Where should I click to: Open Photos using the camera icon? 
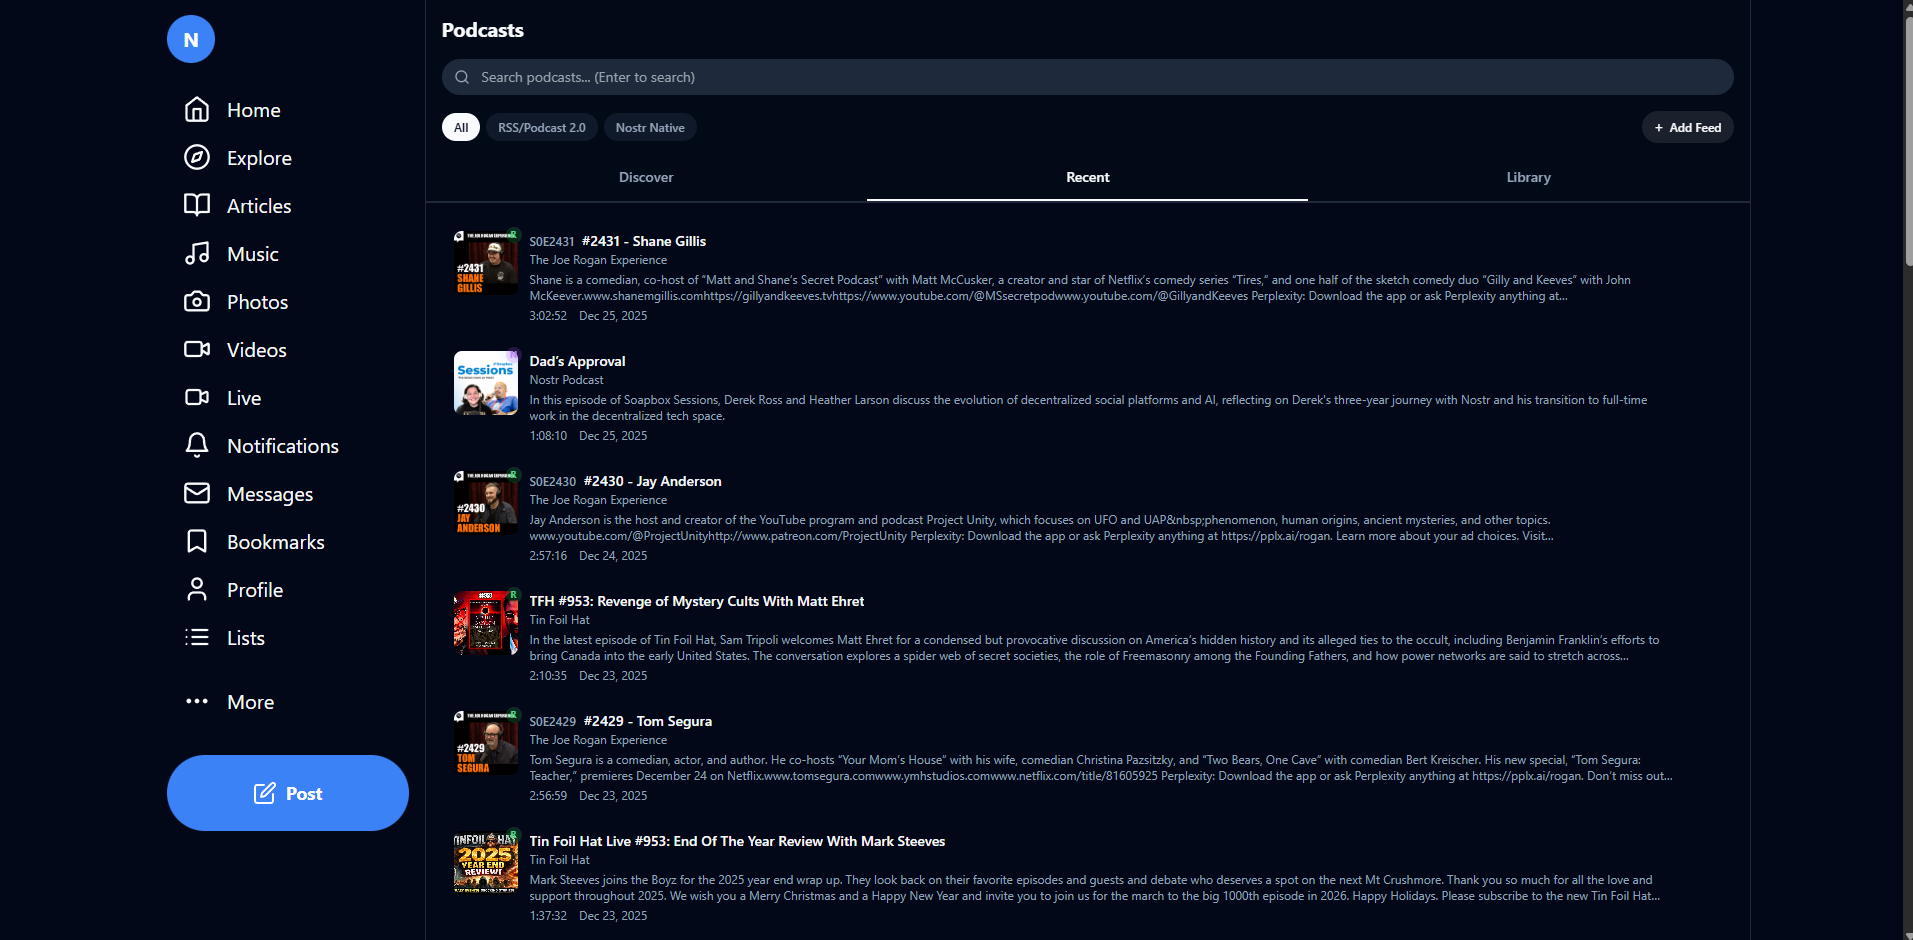(197, 302)
